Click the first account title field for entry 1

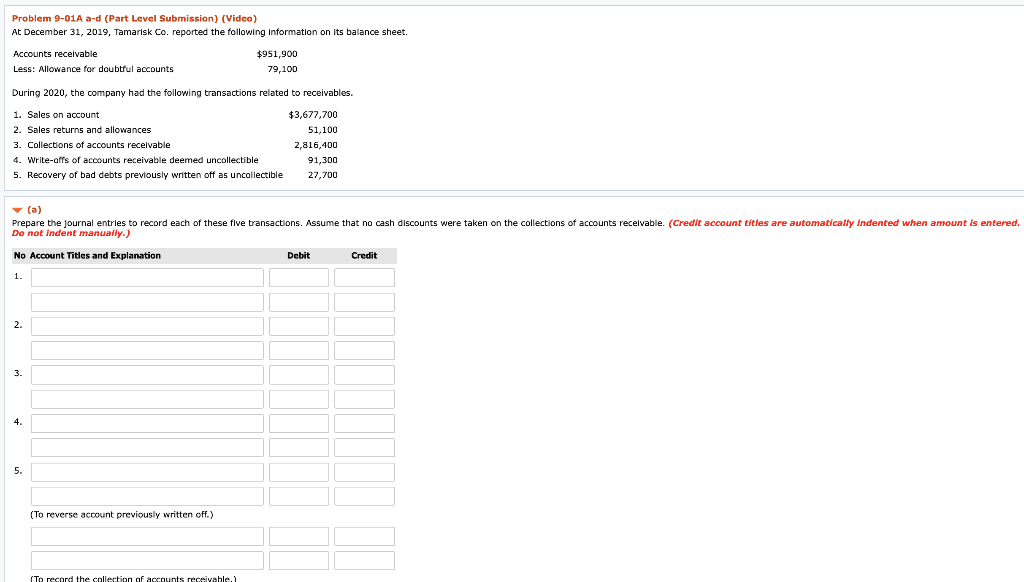pyautogui.click(x=147, y=277)
